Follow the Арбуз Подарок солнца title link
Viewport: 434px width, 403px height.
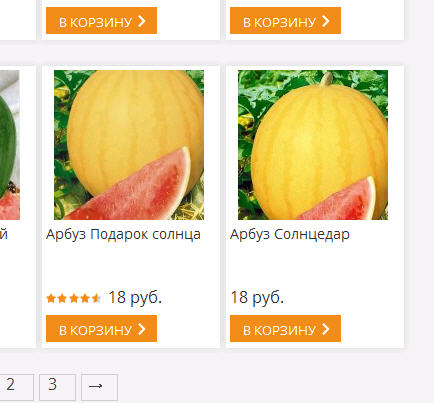(123, 234)
